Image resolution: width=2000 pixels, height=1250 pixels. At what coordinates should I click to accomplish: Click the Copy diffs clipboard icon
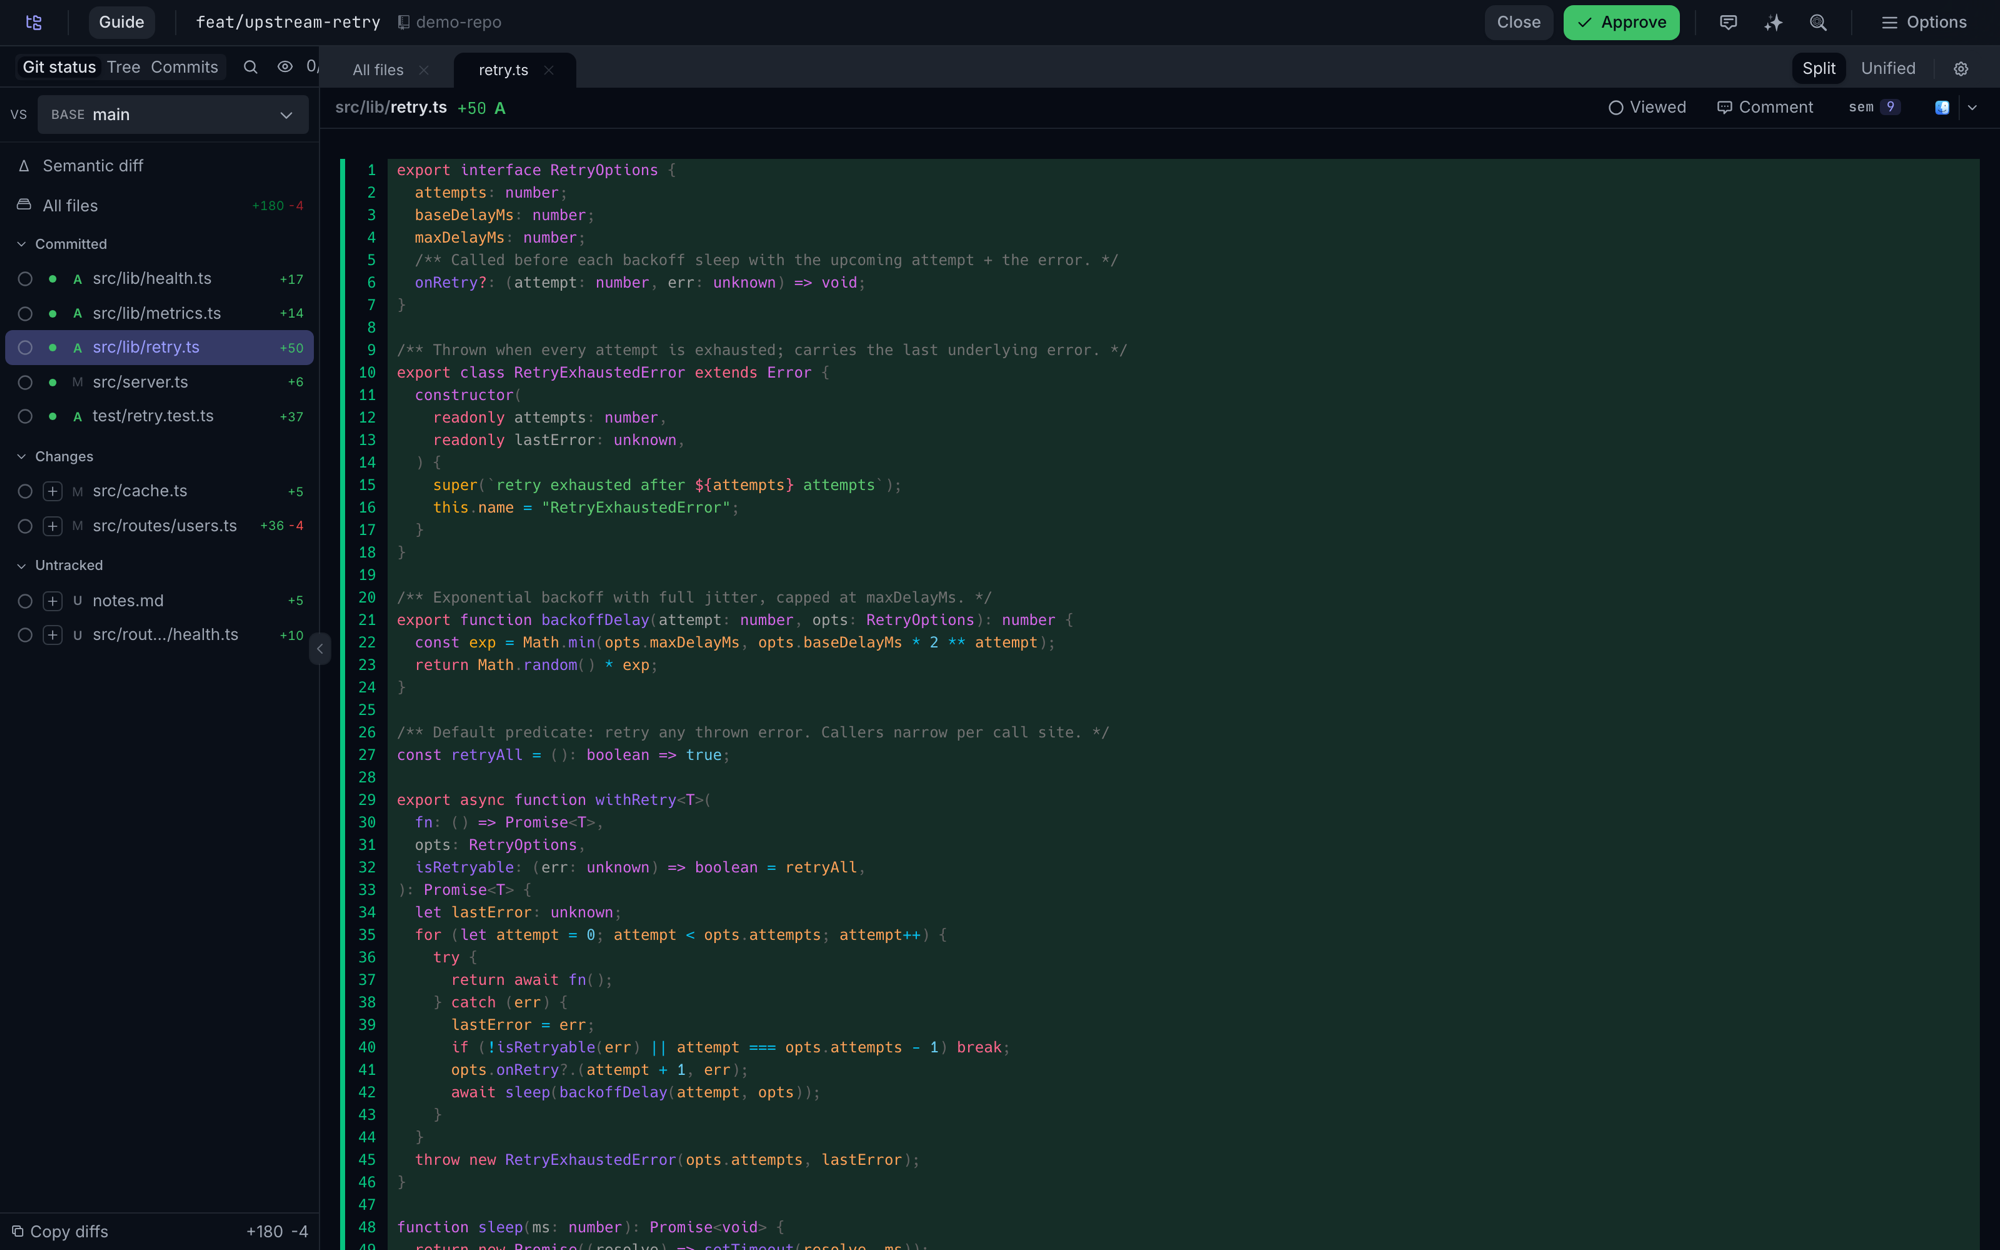pos(17,1231)
